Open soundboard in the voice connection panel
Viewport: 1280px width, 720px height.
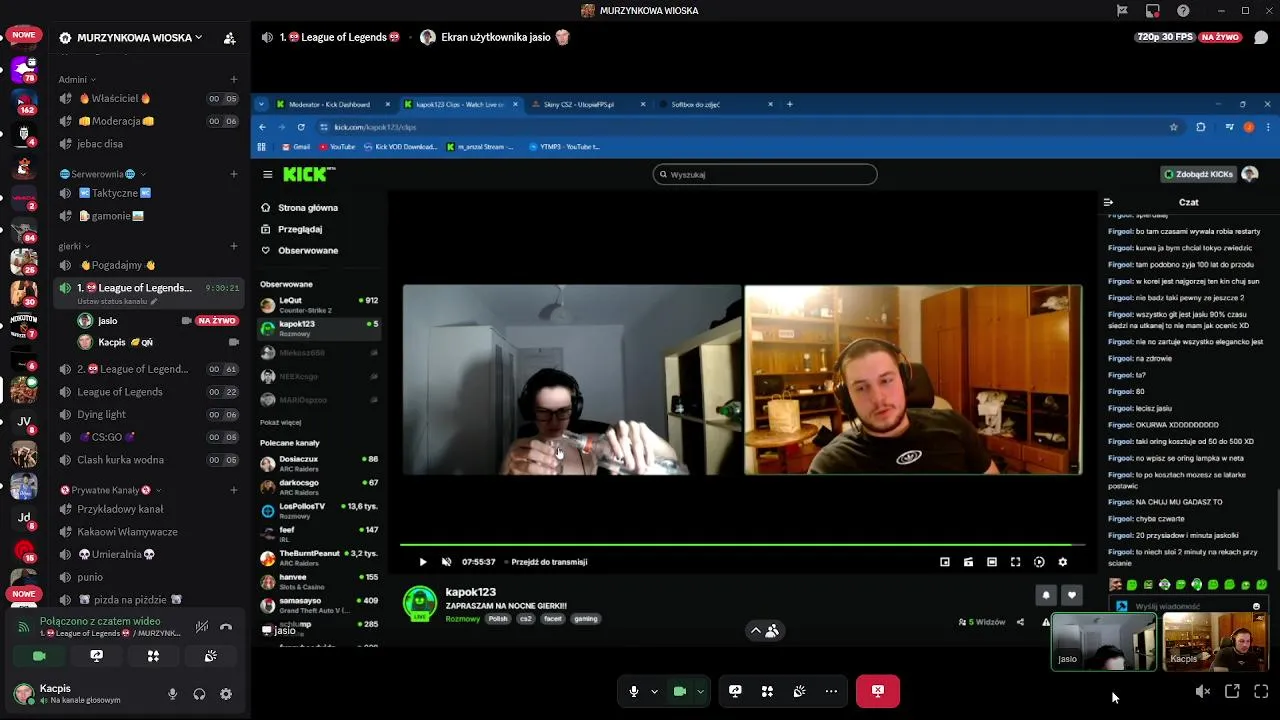click(210, 656)
